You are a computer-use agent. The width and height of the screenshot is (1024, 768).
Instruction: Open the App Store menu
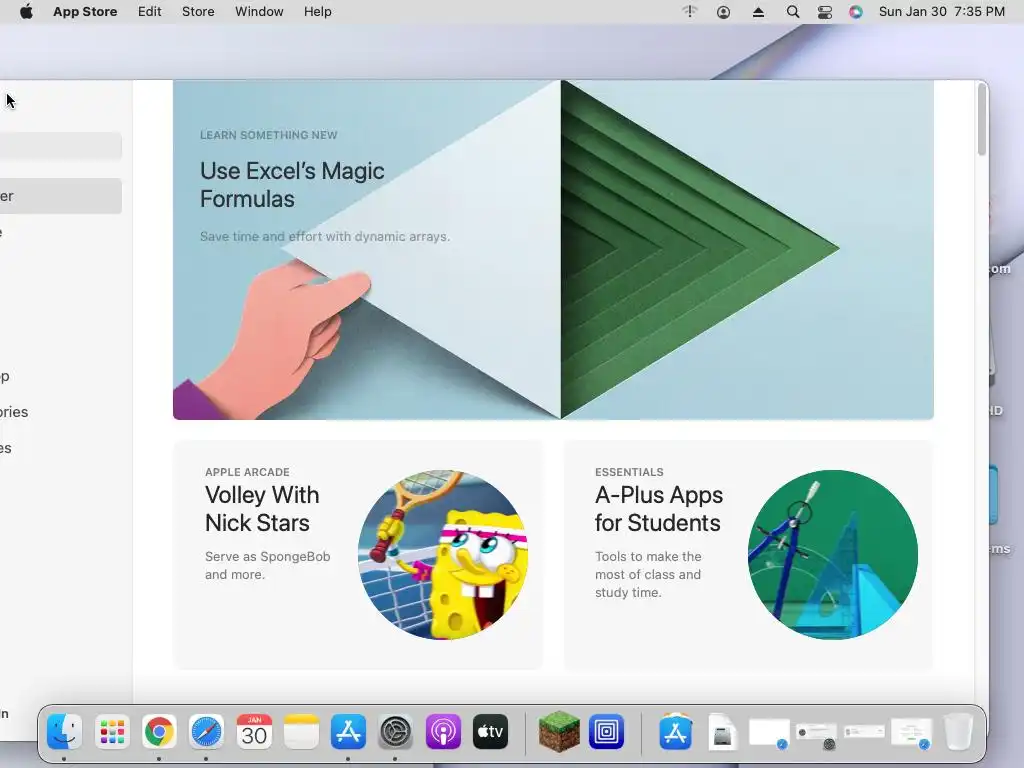[85, 12]
